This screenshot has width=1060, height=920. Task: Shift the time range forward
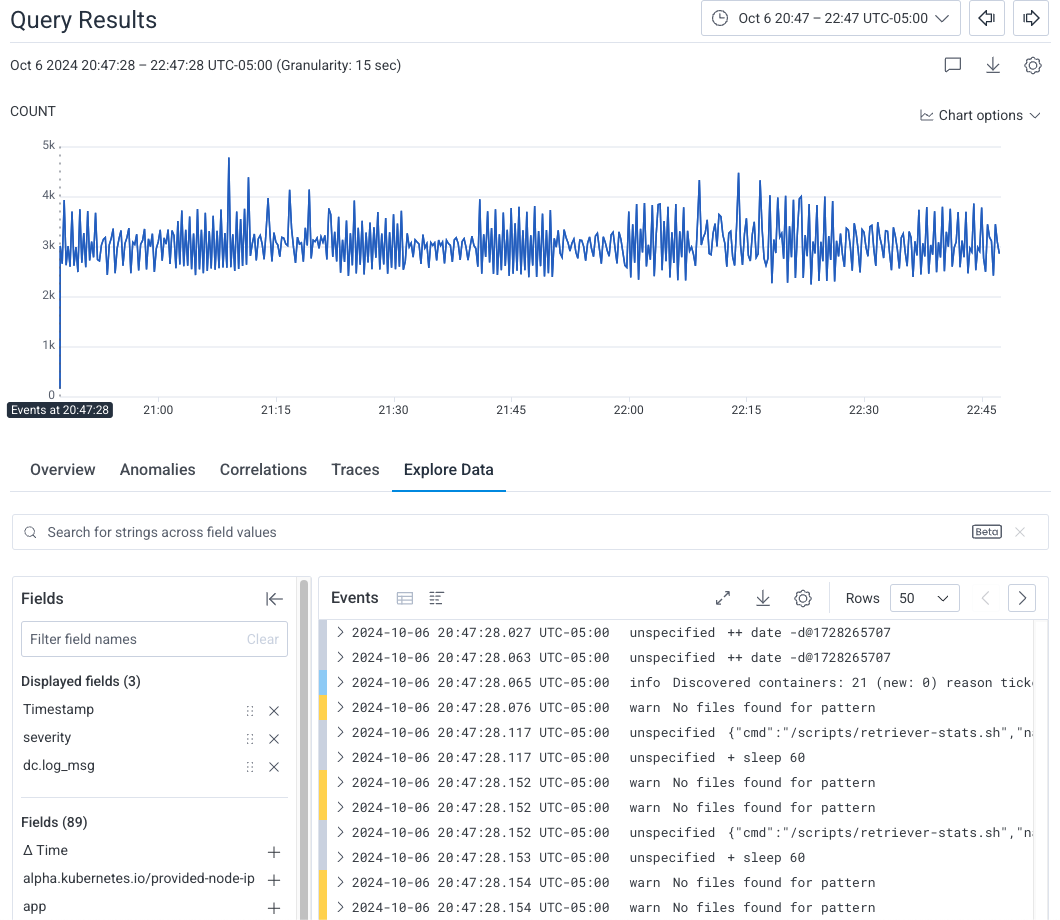tap(1031, 18)
